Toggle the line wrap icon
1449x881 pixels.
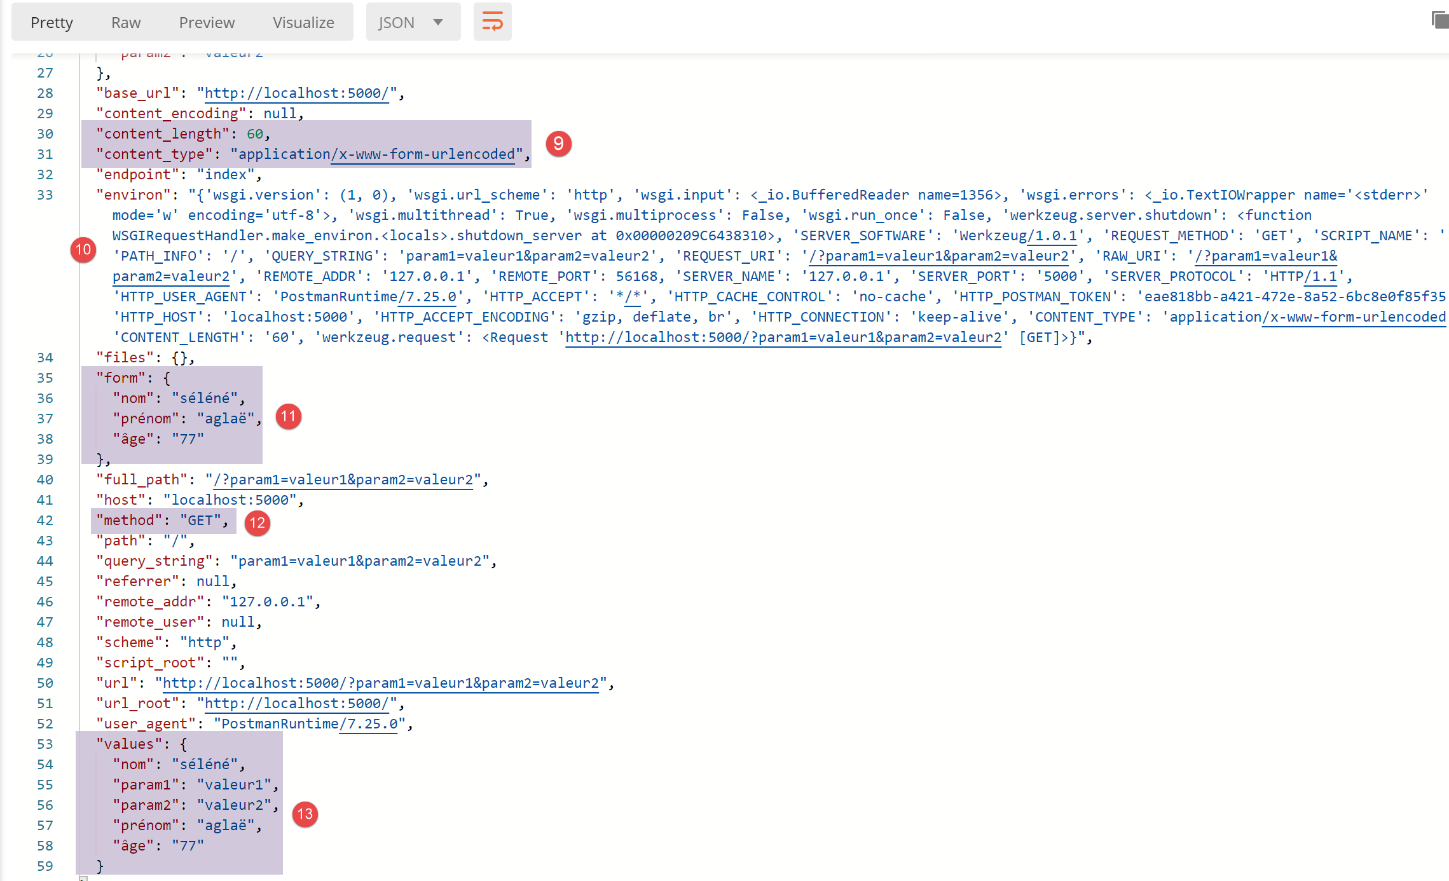pyautogui.click(x=492, y=22)
